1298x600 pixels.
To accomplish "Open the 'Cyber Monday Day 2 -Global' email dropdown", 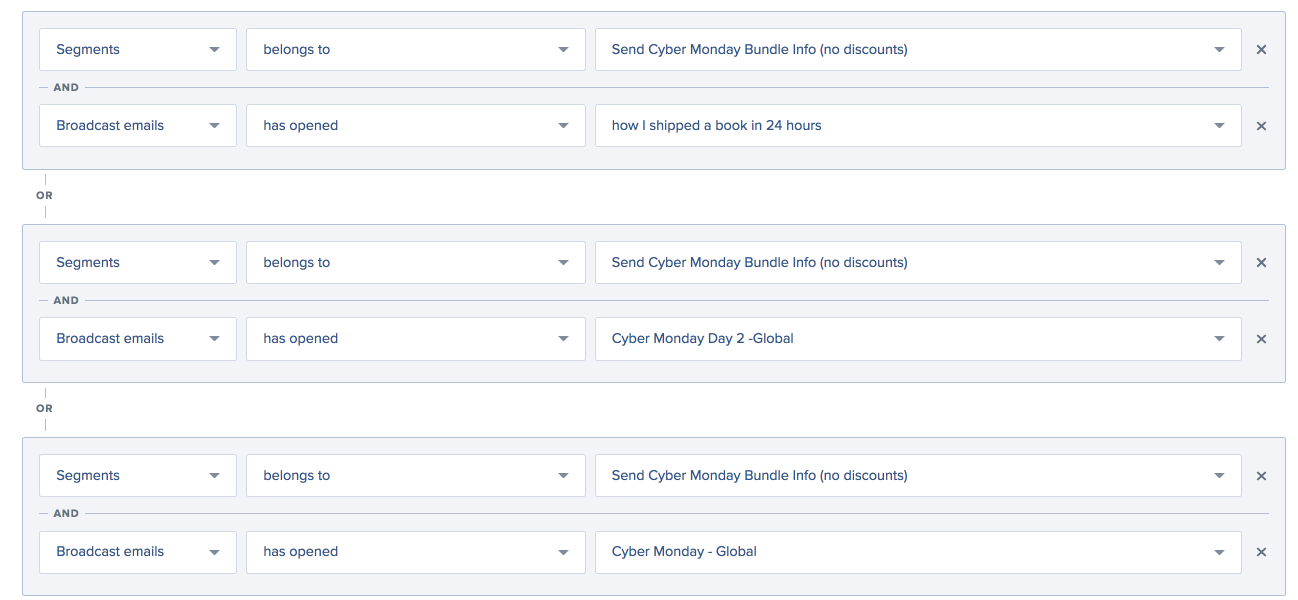I will pyautogui.click(x=918, y=338).
